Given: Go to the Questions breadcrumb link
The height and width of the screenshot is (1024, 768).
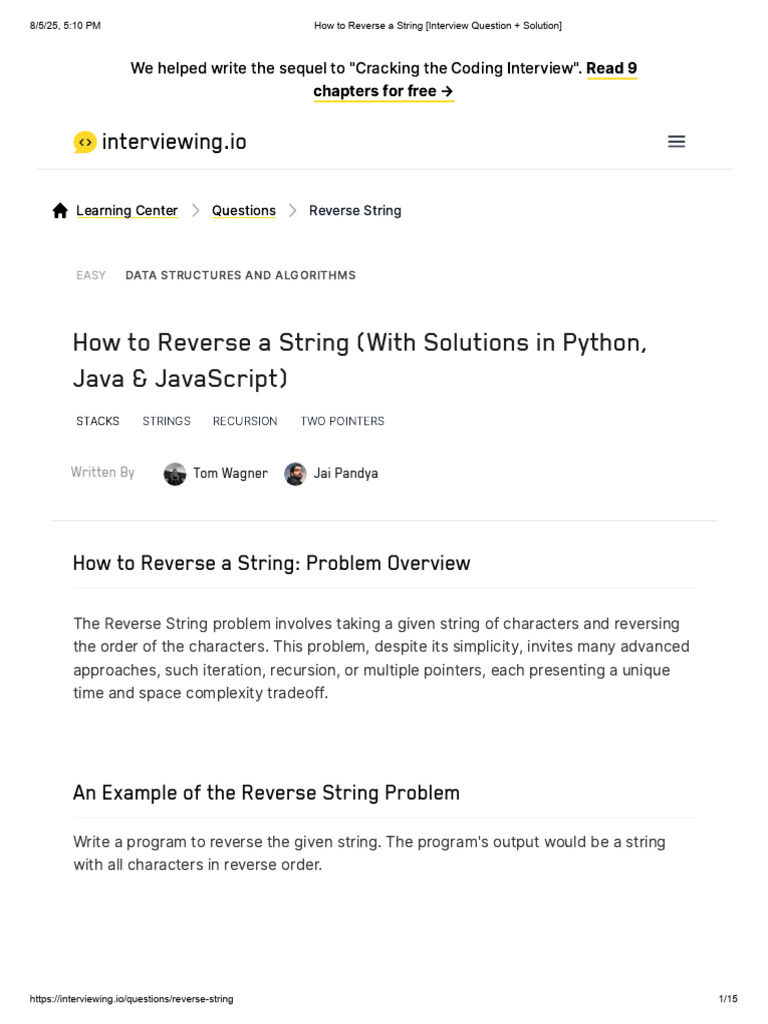Looking at the screenshot, I should point(243,211).
